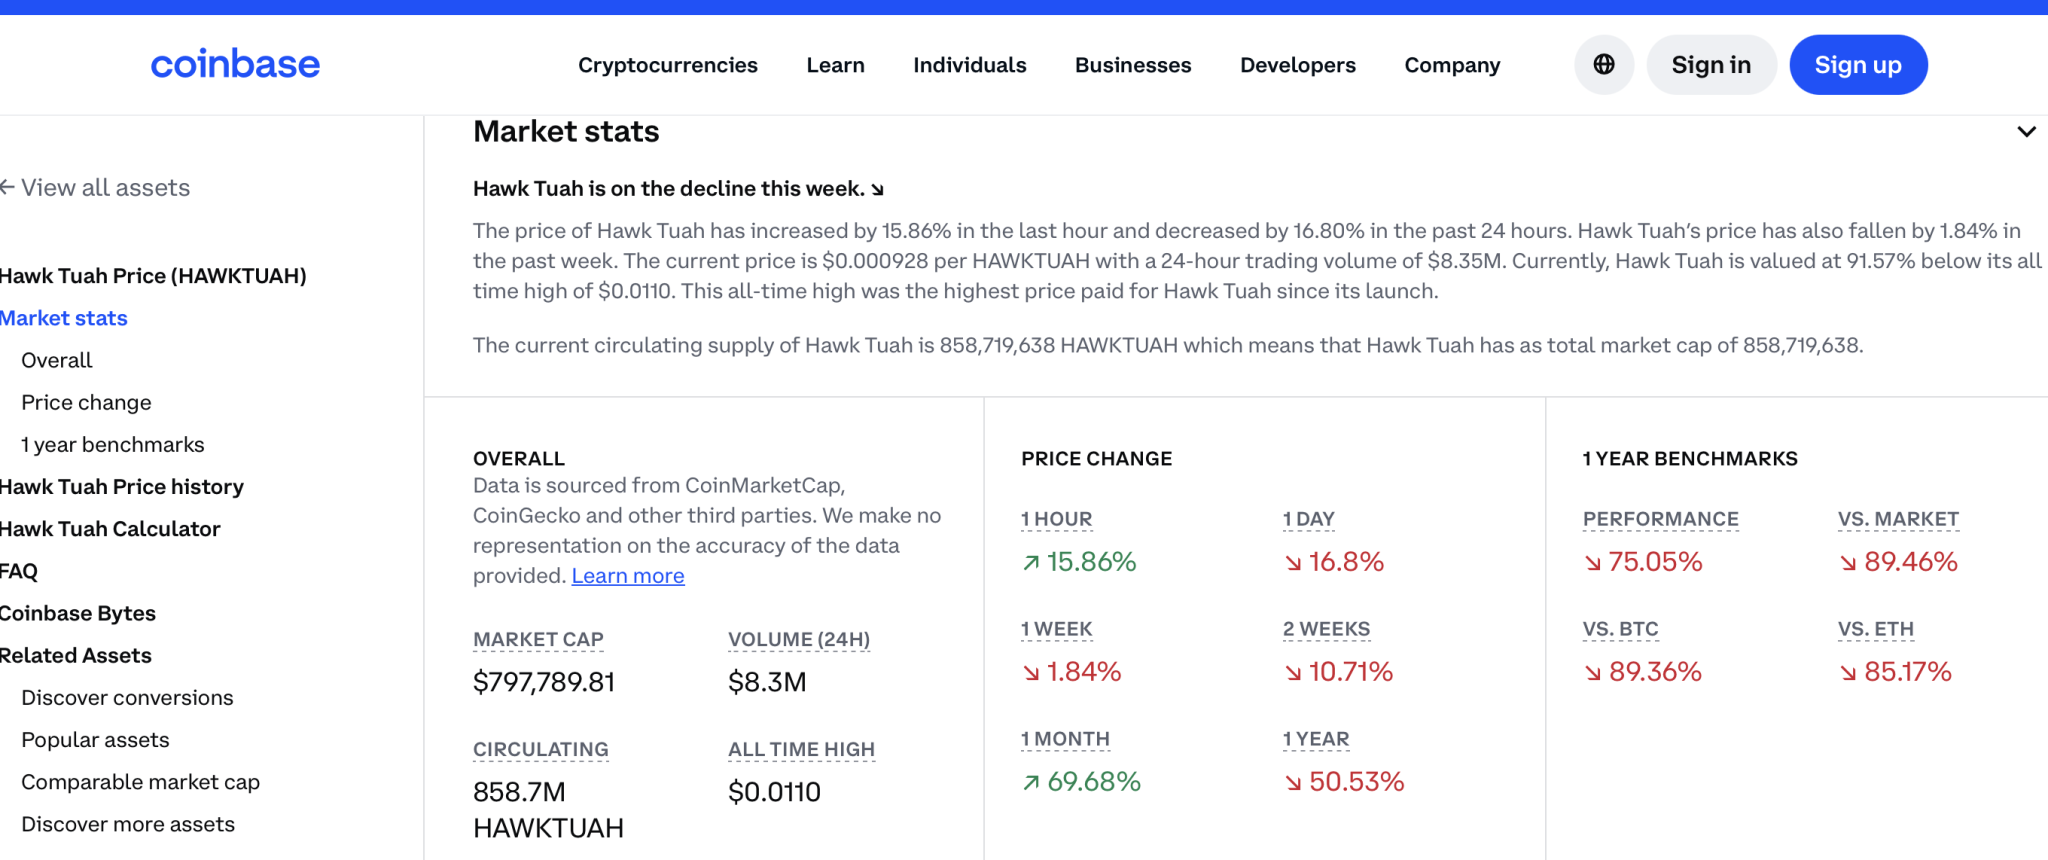The image size is (2048, 860).
Task: Select Popular assets sidebar link
Action: click(x=95, y=740)
